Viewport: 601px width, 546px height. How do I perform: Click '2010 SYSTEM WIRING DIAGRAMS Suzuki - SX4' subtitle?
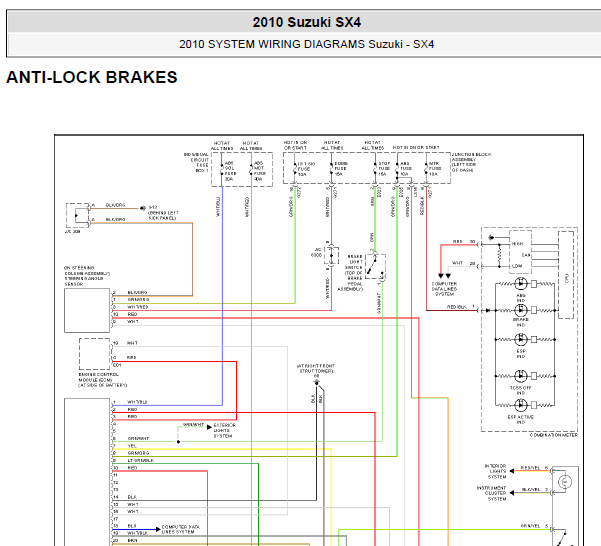[x=307, y=44]
